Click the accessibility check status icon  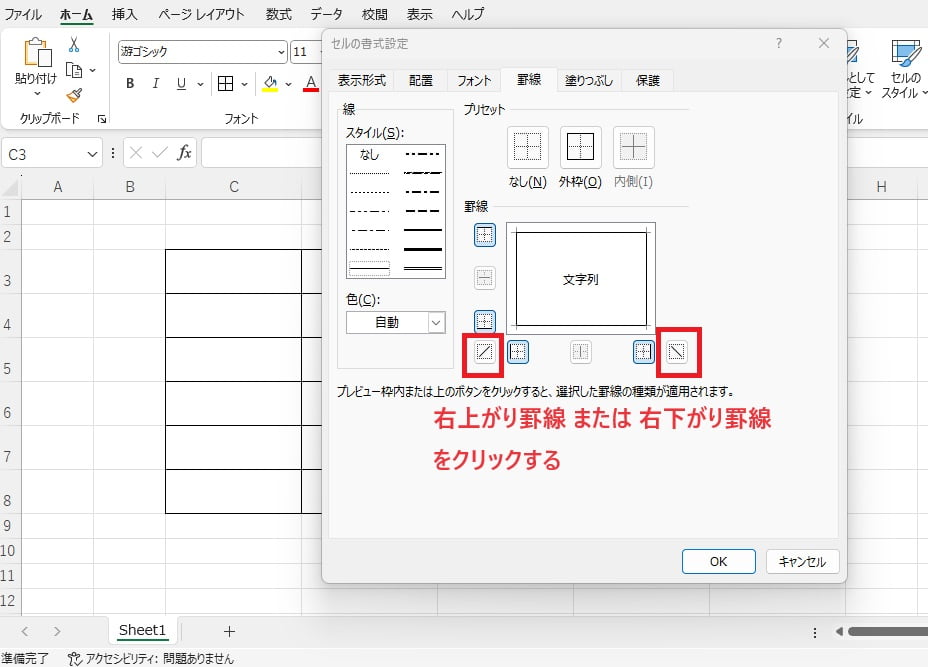[x=74, y=658]
